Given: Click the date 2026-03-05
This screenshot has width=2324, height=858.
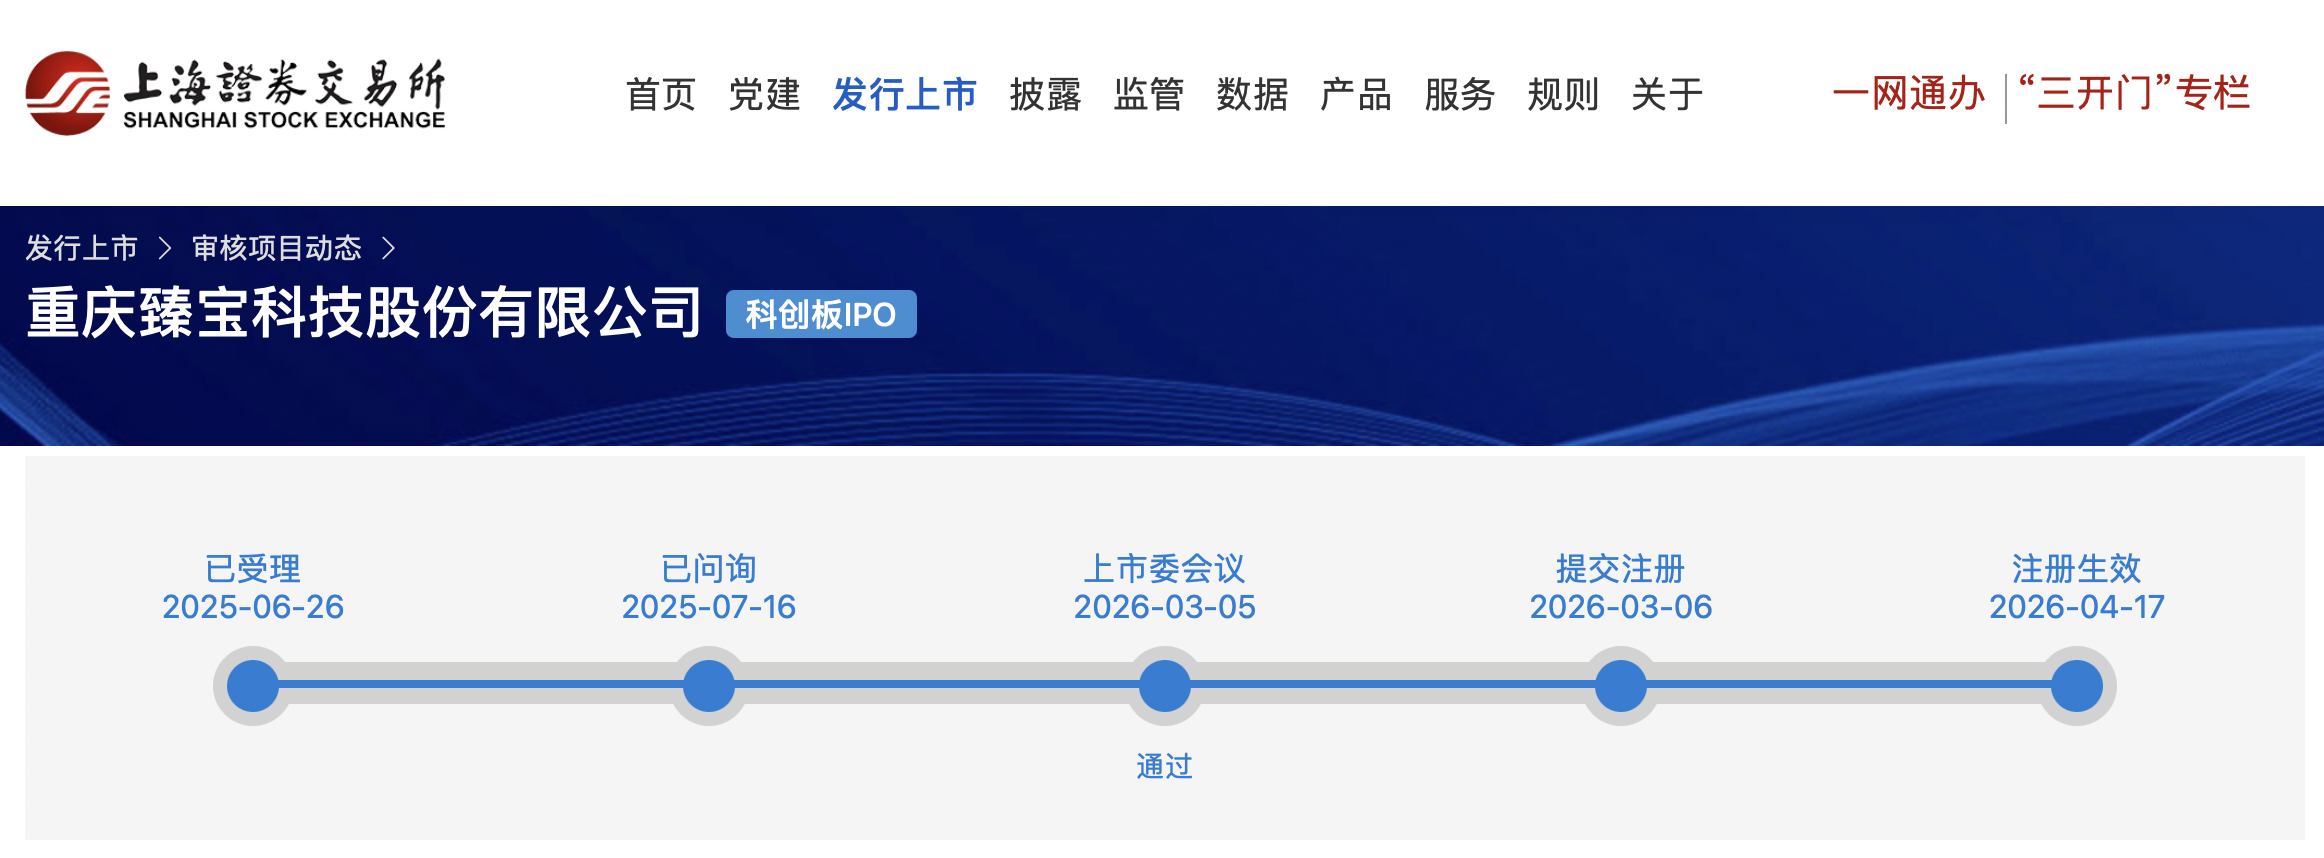Looking at the screenshot, I should 1165,607.
